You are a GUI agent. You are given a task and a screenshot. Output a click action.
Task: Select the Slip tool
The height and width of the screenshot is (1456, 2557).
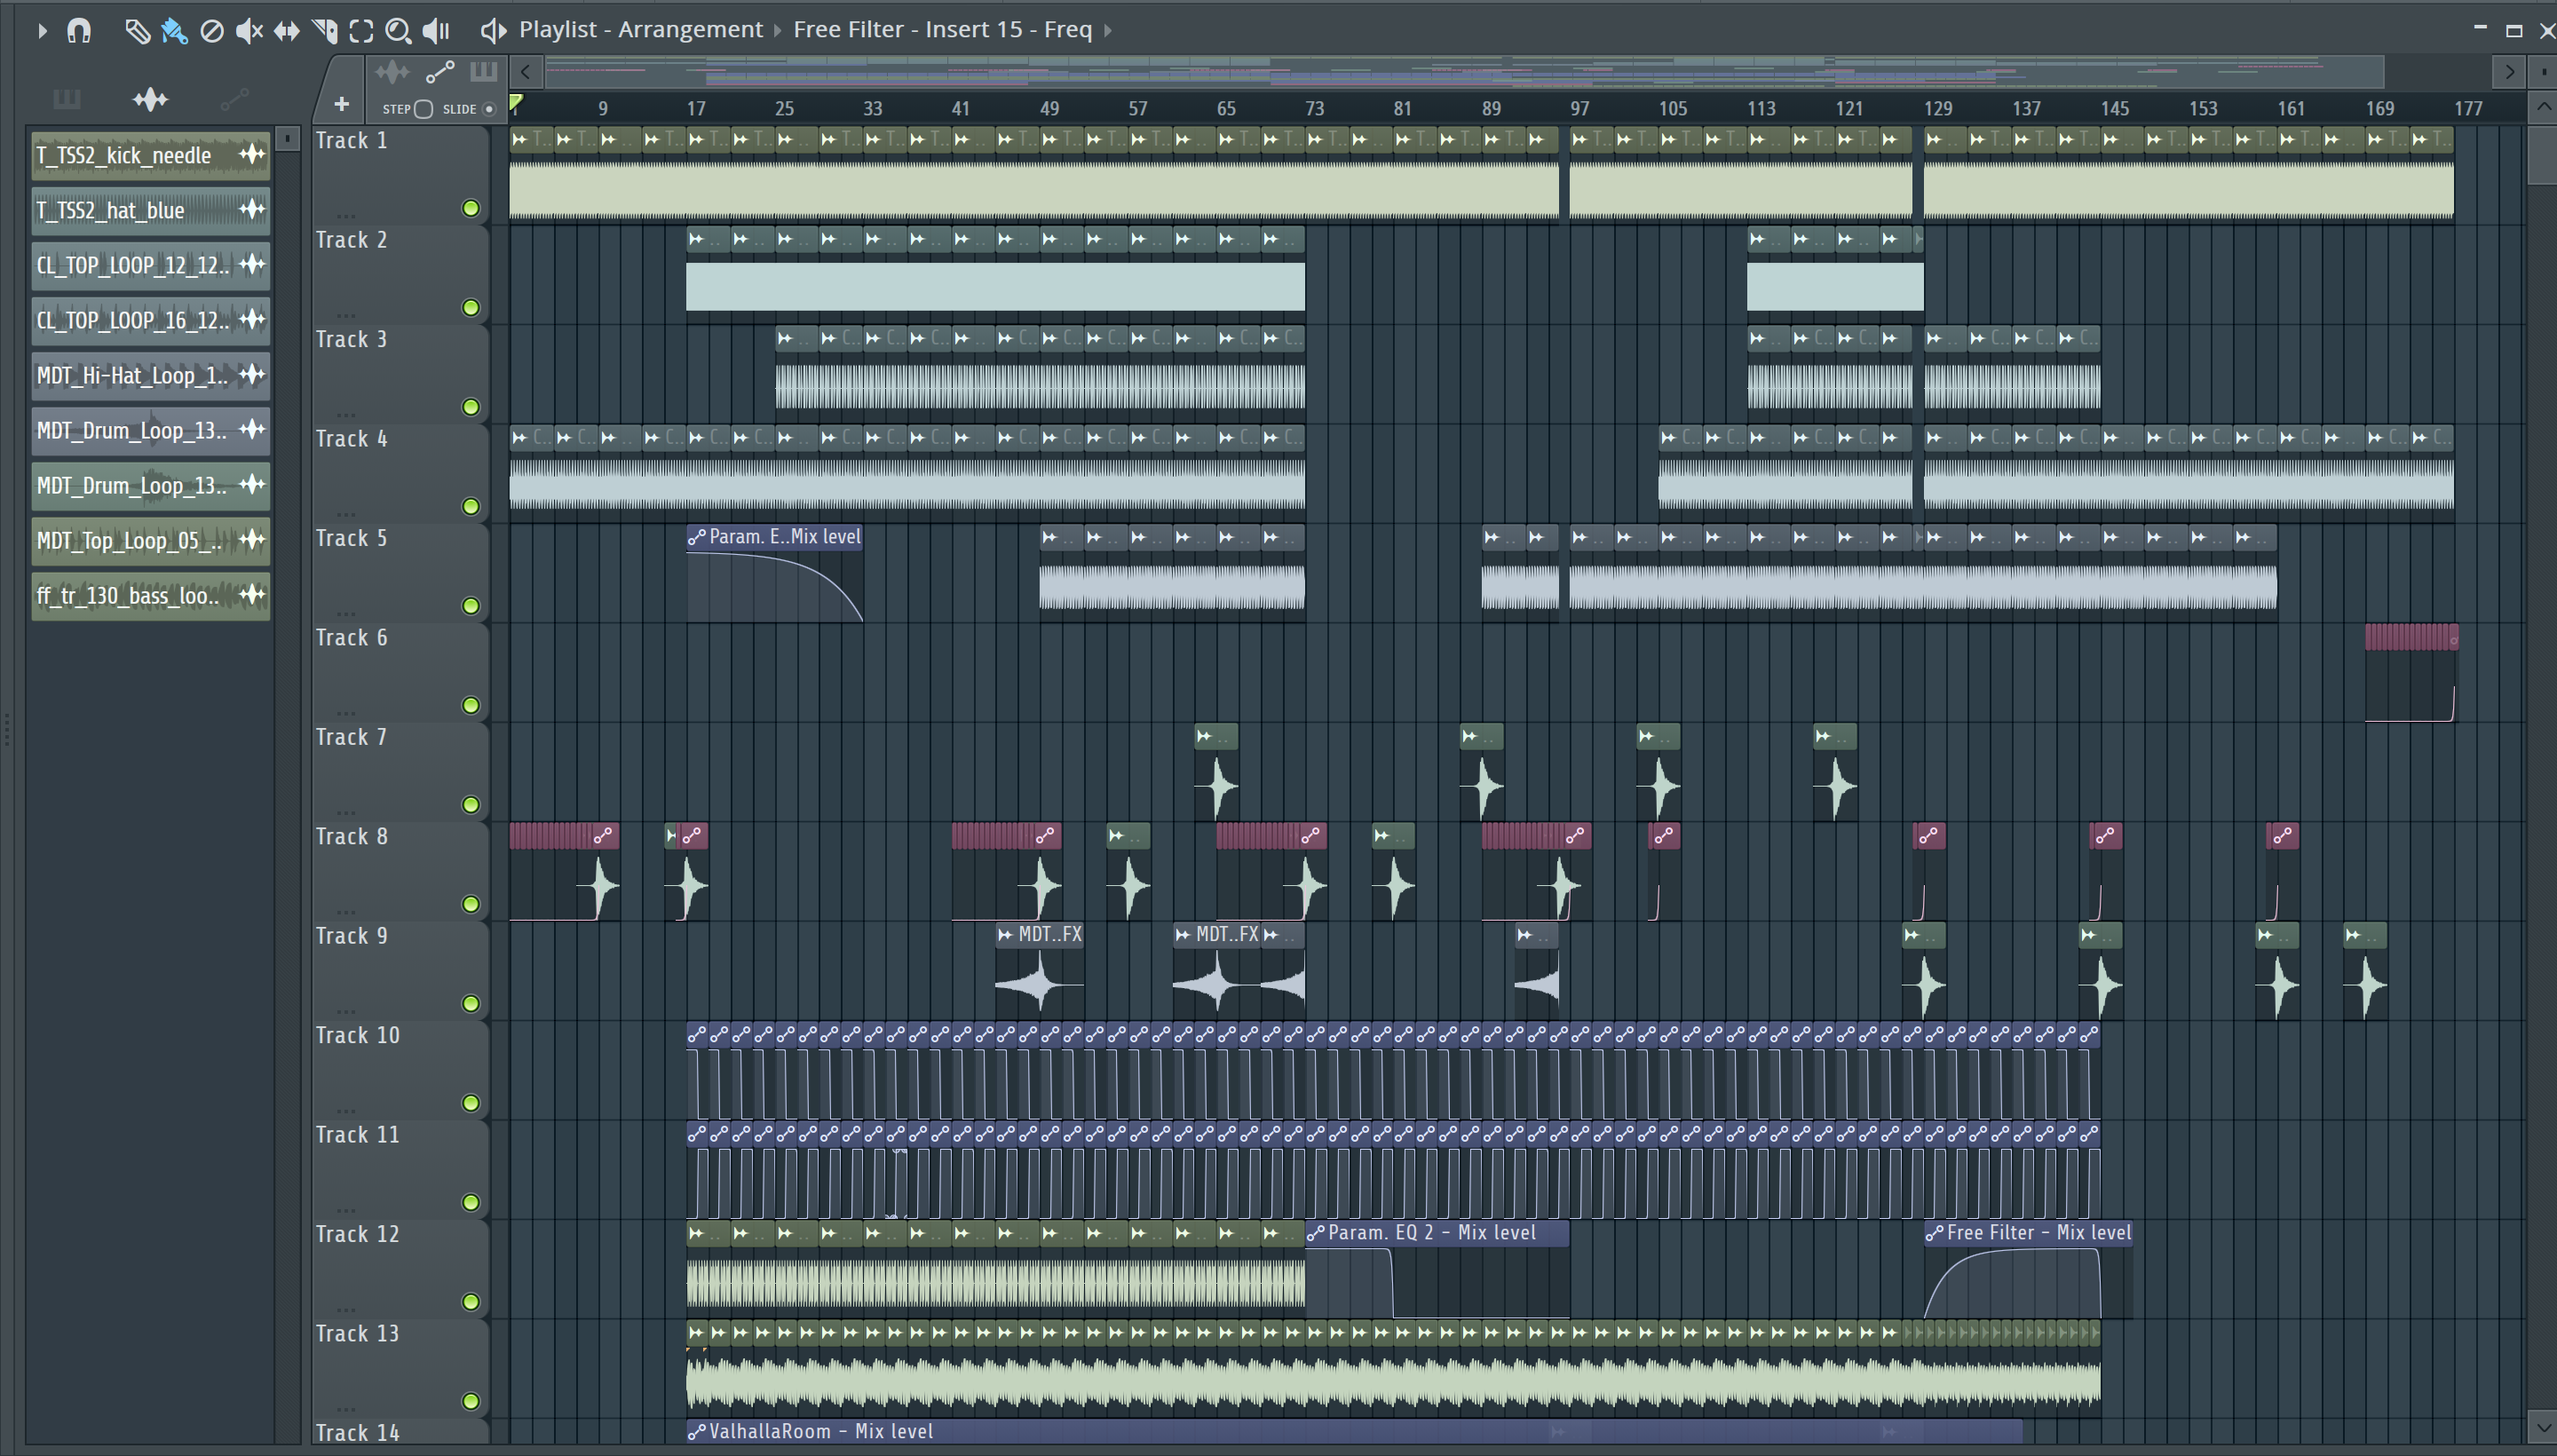287,31
